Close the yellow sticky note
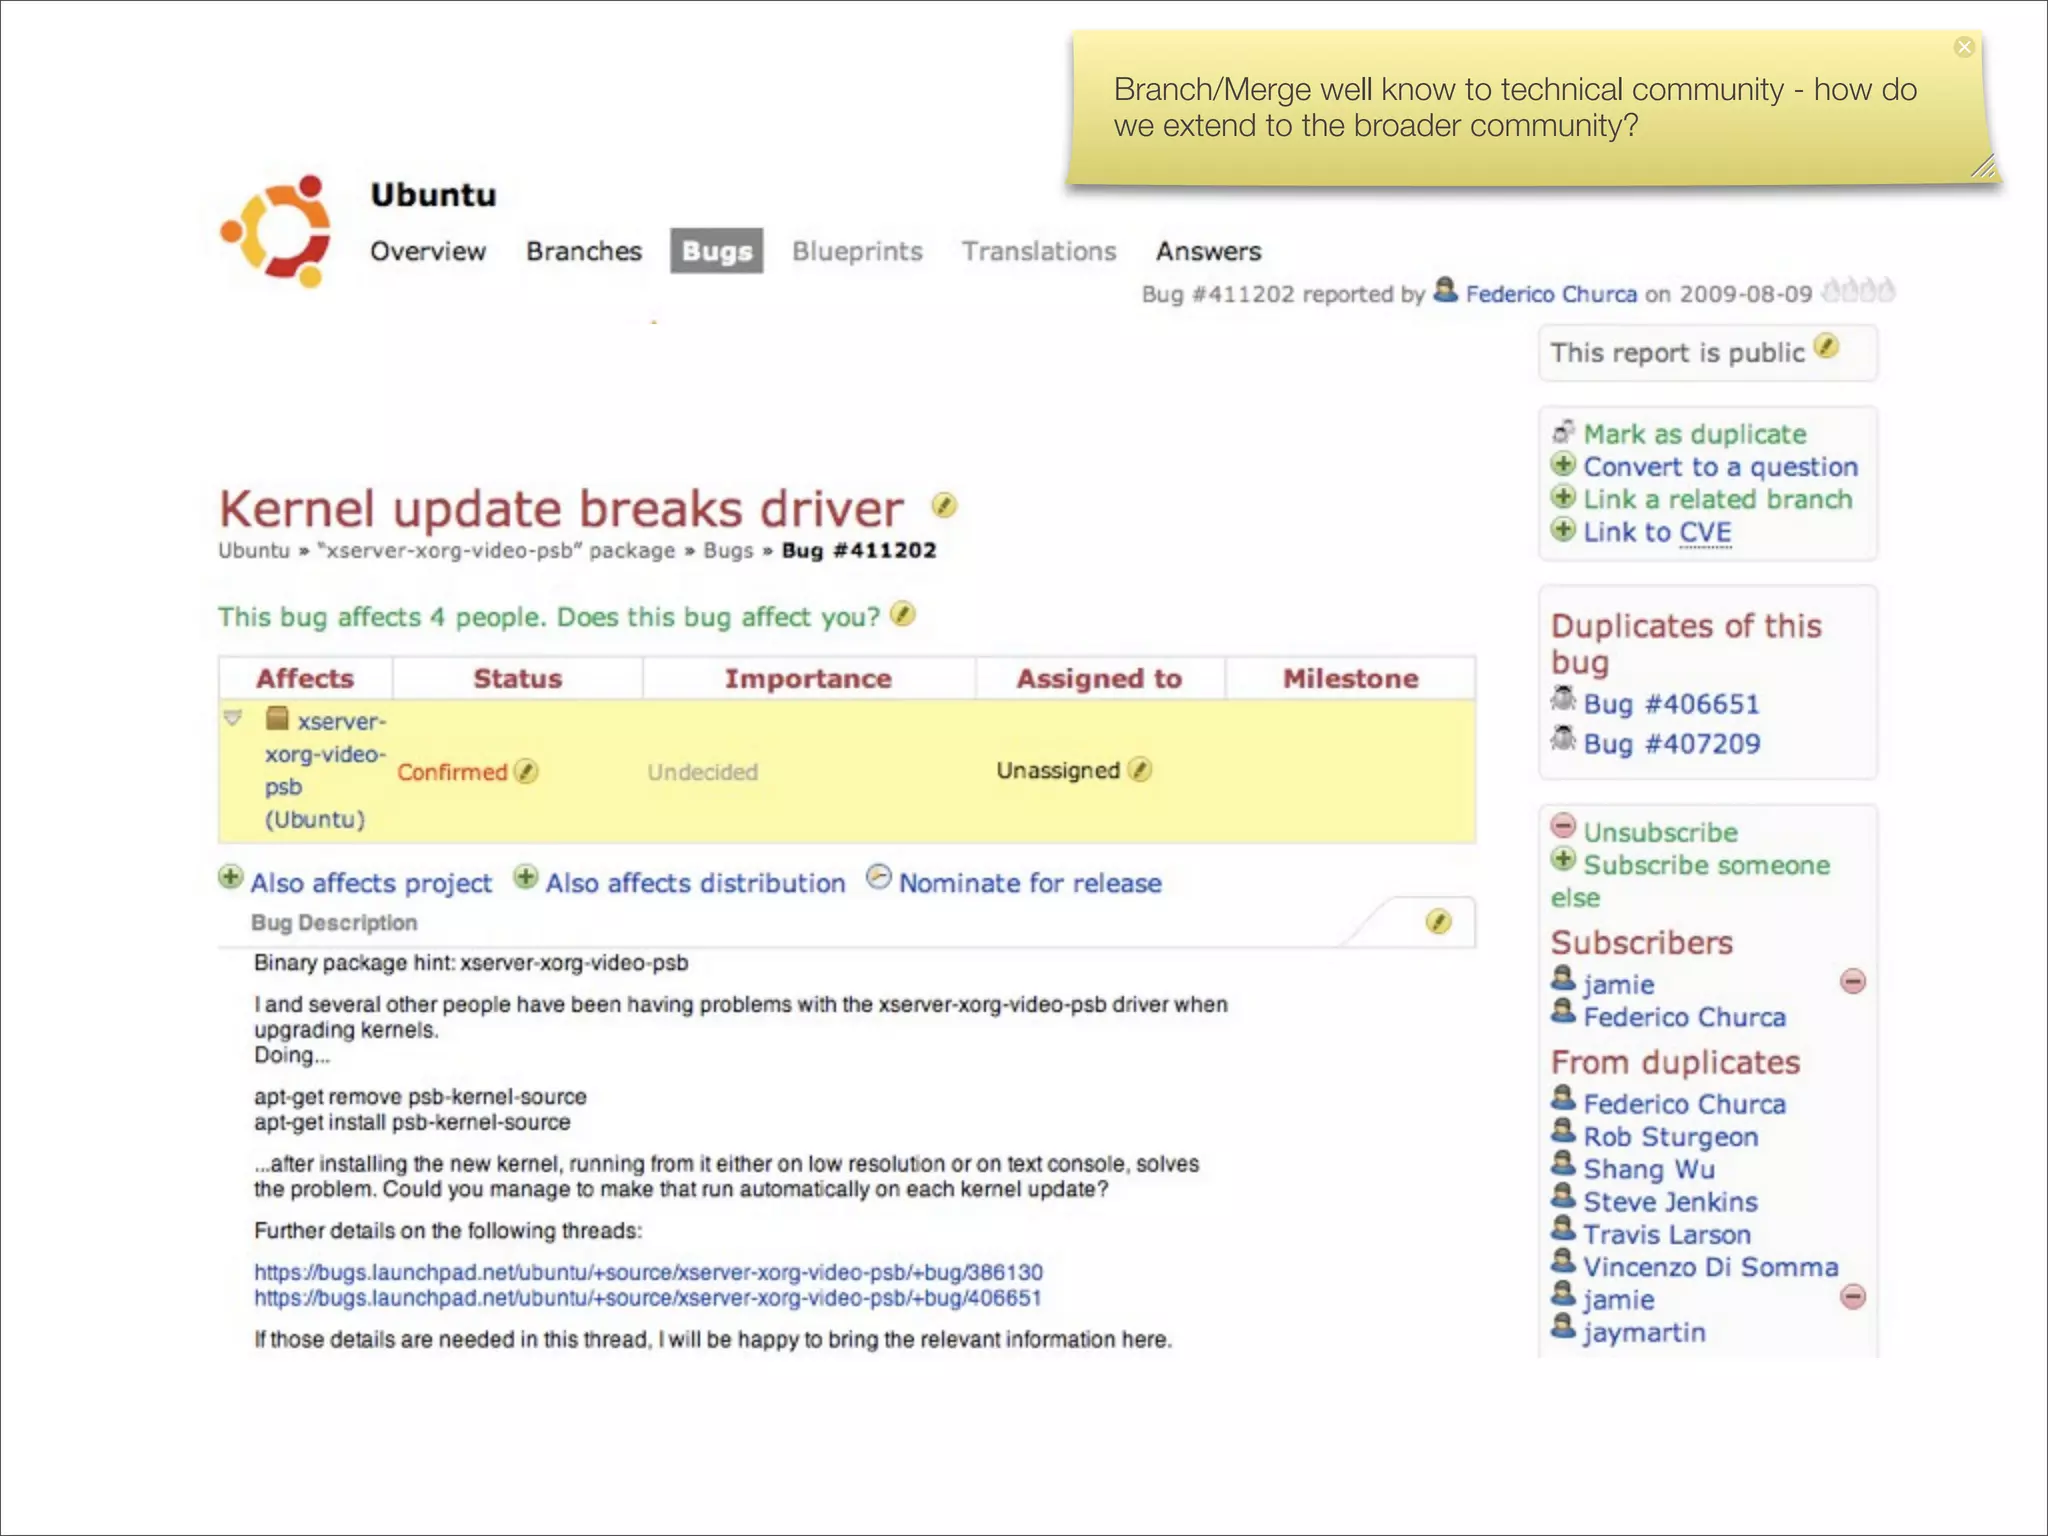This screenshot has height=1536, width=2048. pyautogui.click(x=1964, y=47)
